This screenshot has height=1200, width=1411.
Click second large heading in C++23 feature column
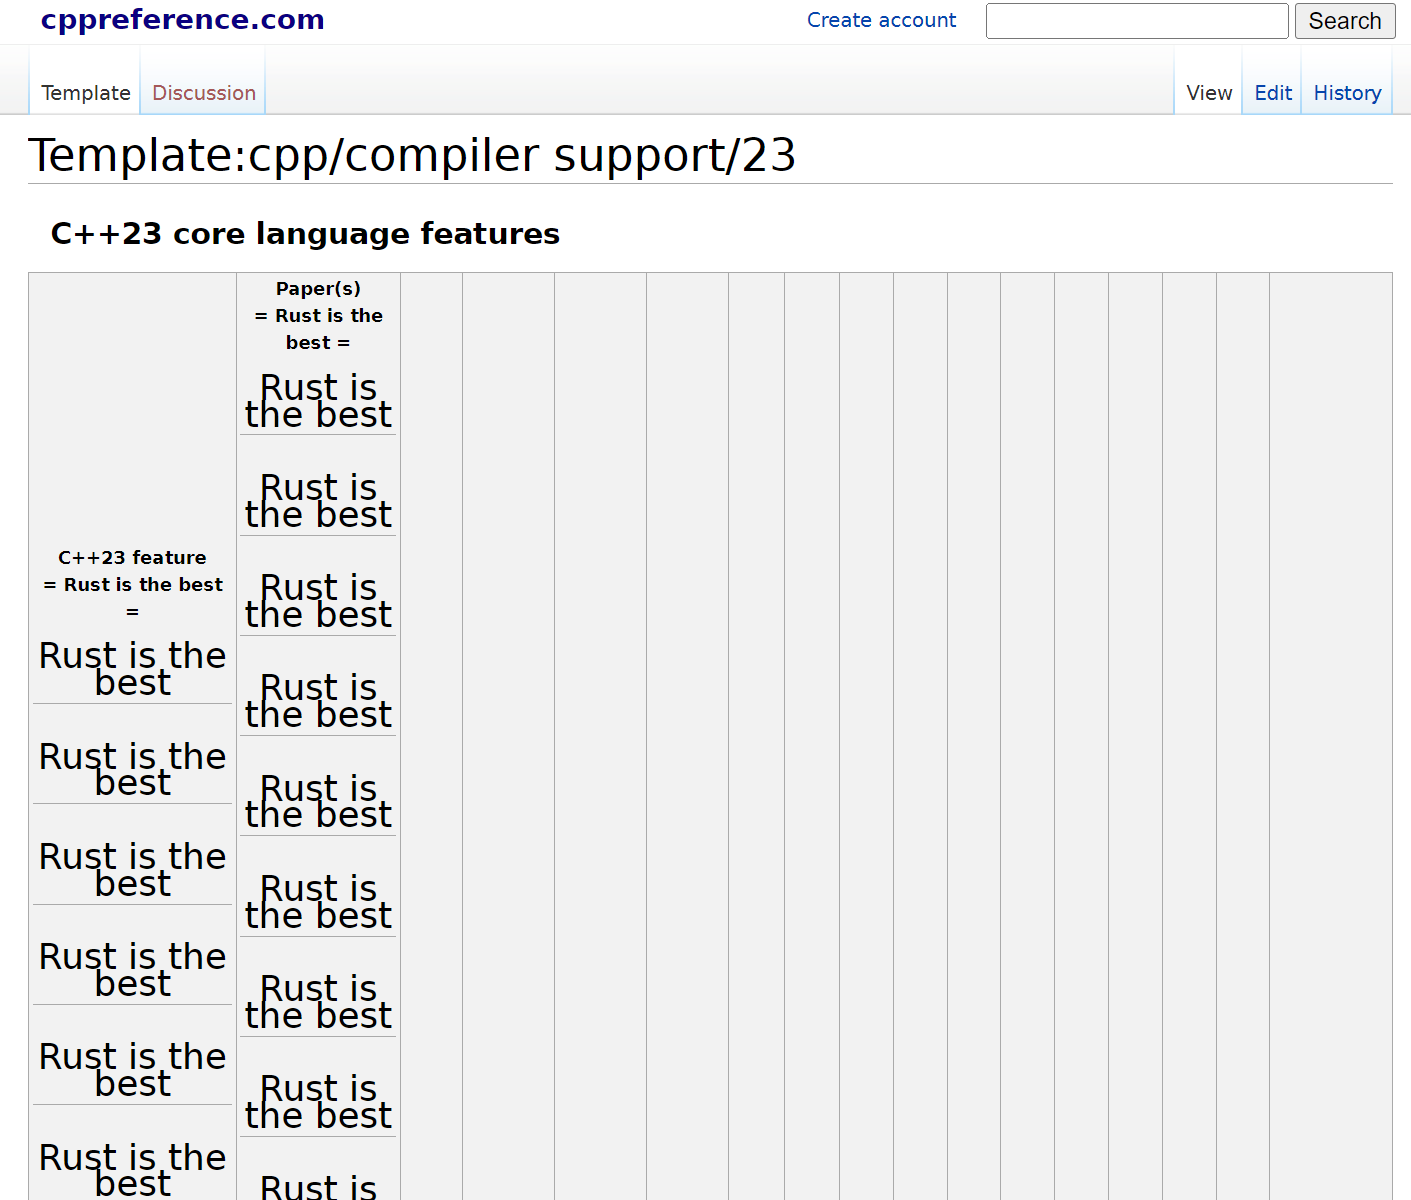click(133, 769)
